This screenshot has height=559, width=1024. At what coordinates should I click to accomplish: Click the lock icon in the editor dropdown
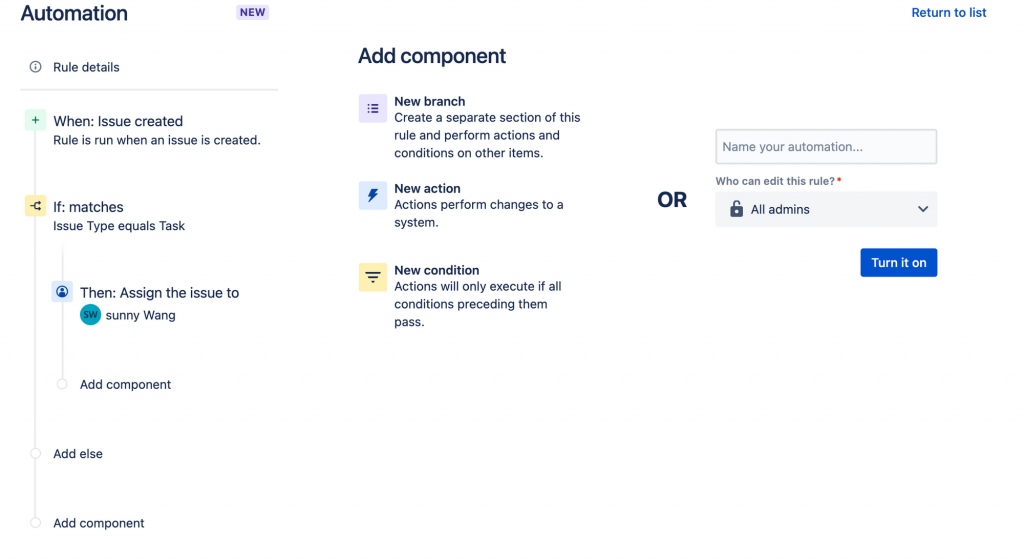[x=737, y=210]
